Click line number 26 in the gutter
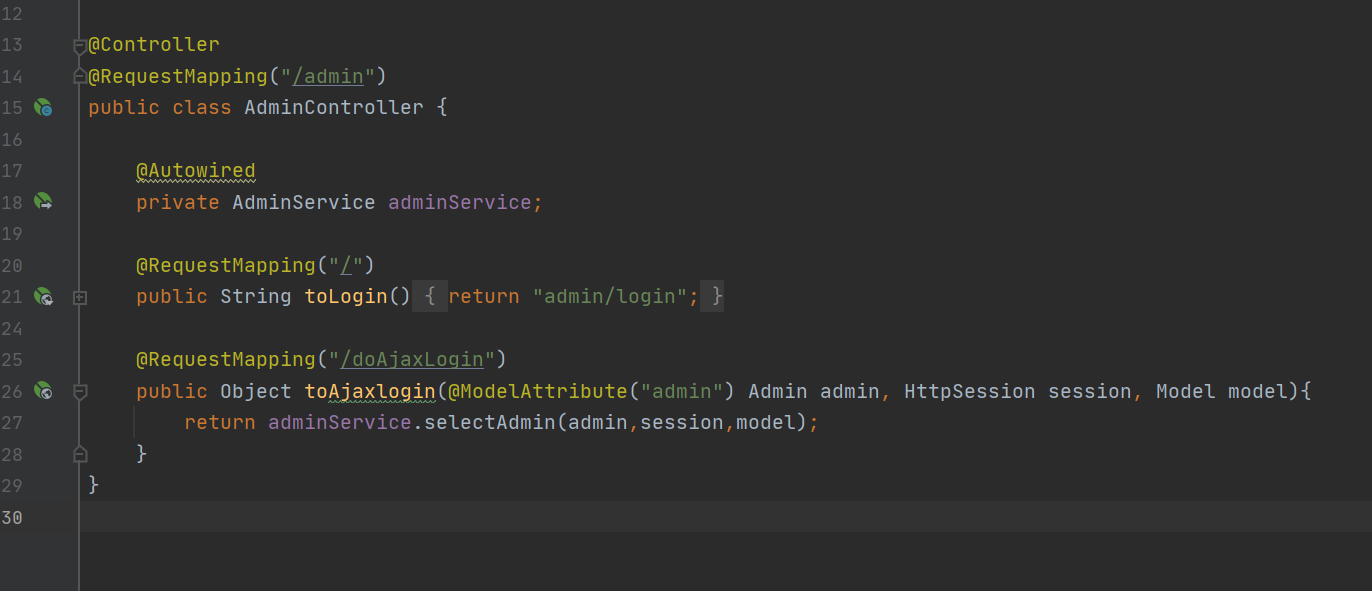 tap(13, 391)
